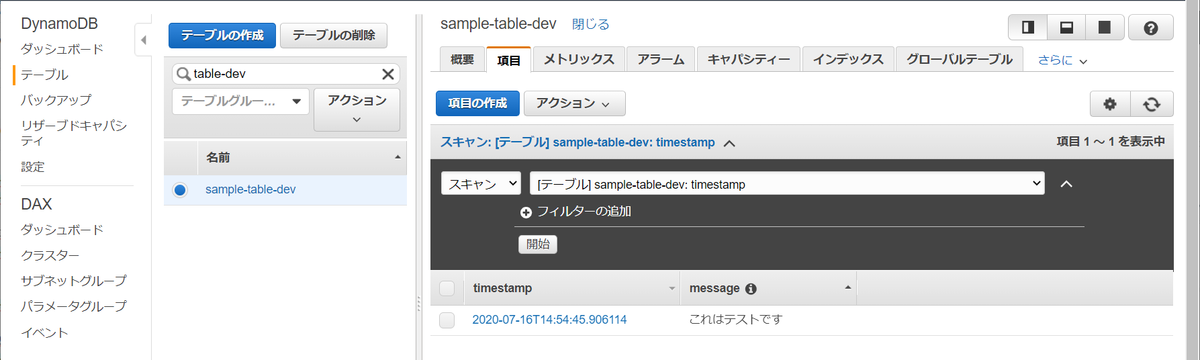1200x360 pixels.
Task: Open the インデックス tab
Action: tap(848, 60)
